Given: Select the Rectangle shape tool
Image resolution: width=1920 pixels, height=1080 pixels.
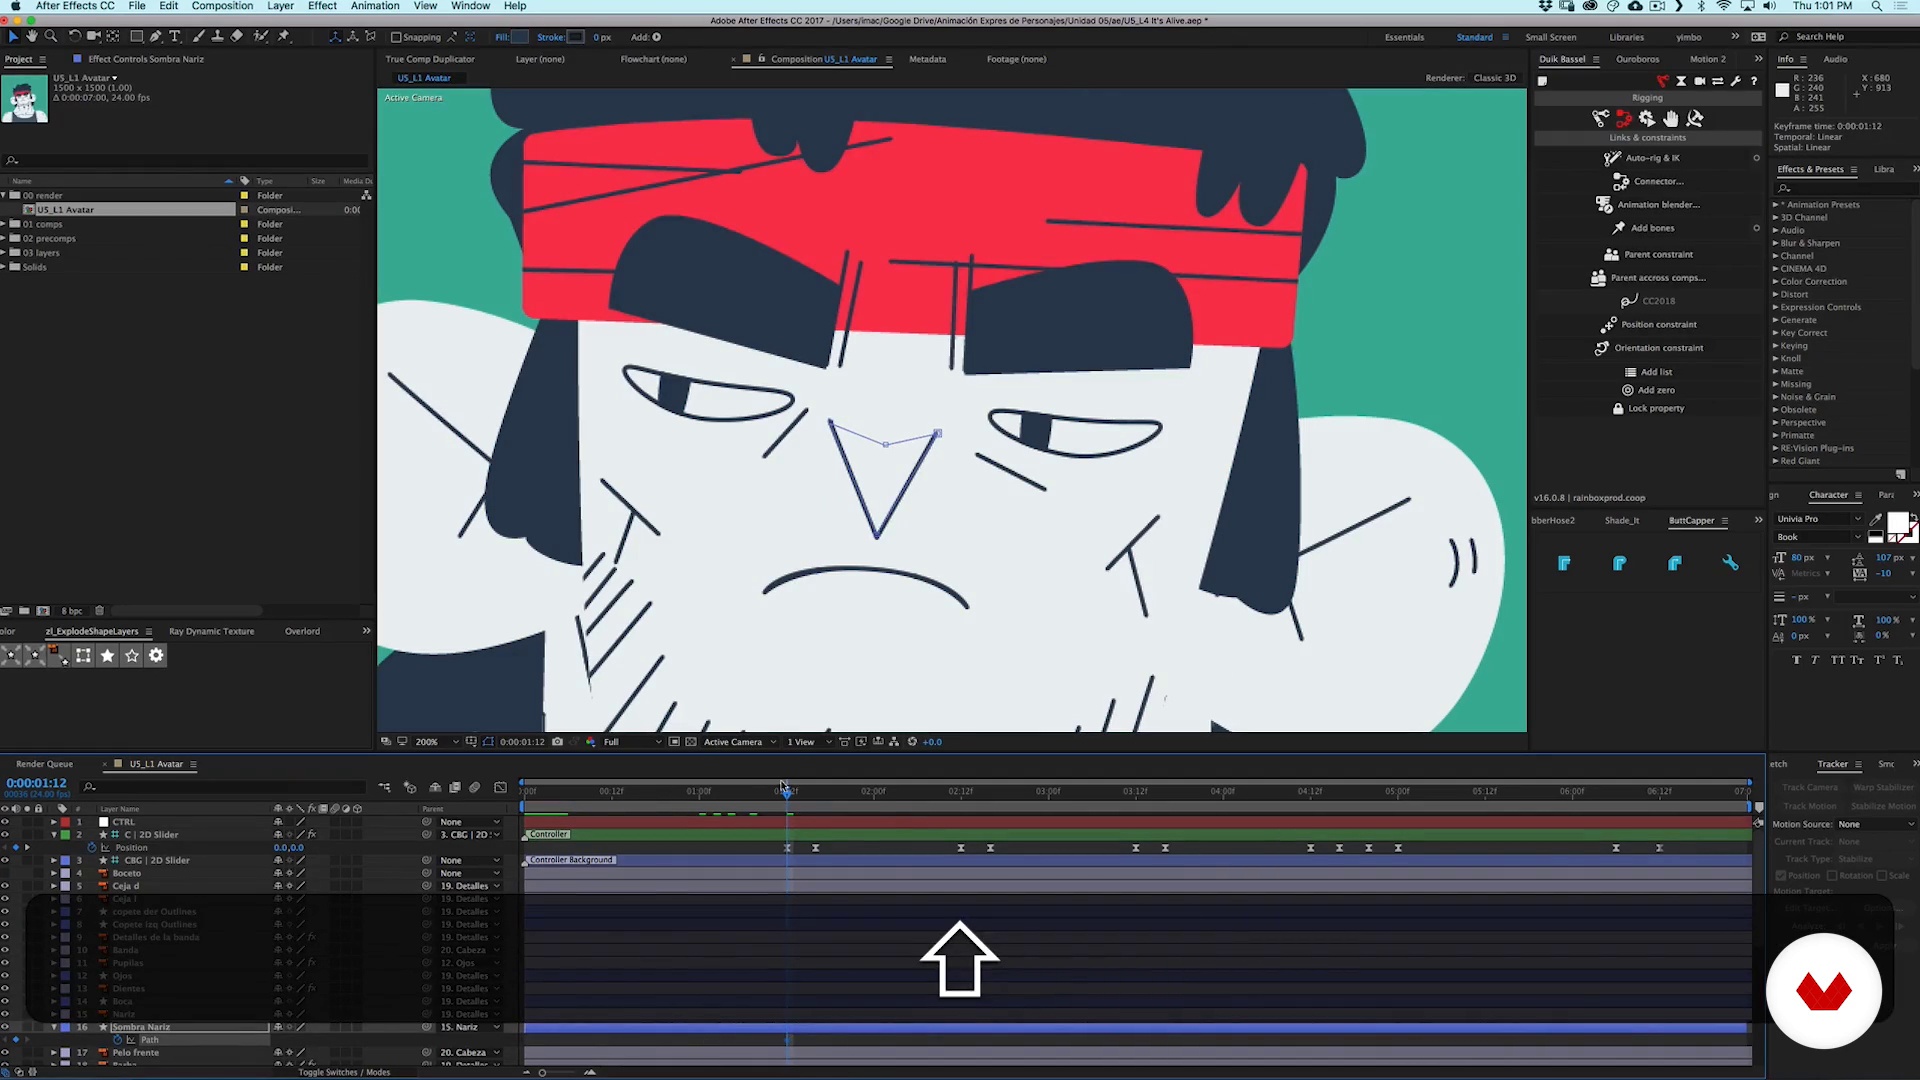Looking at the screenshot, I should click(x=137, y=36).
